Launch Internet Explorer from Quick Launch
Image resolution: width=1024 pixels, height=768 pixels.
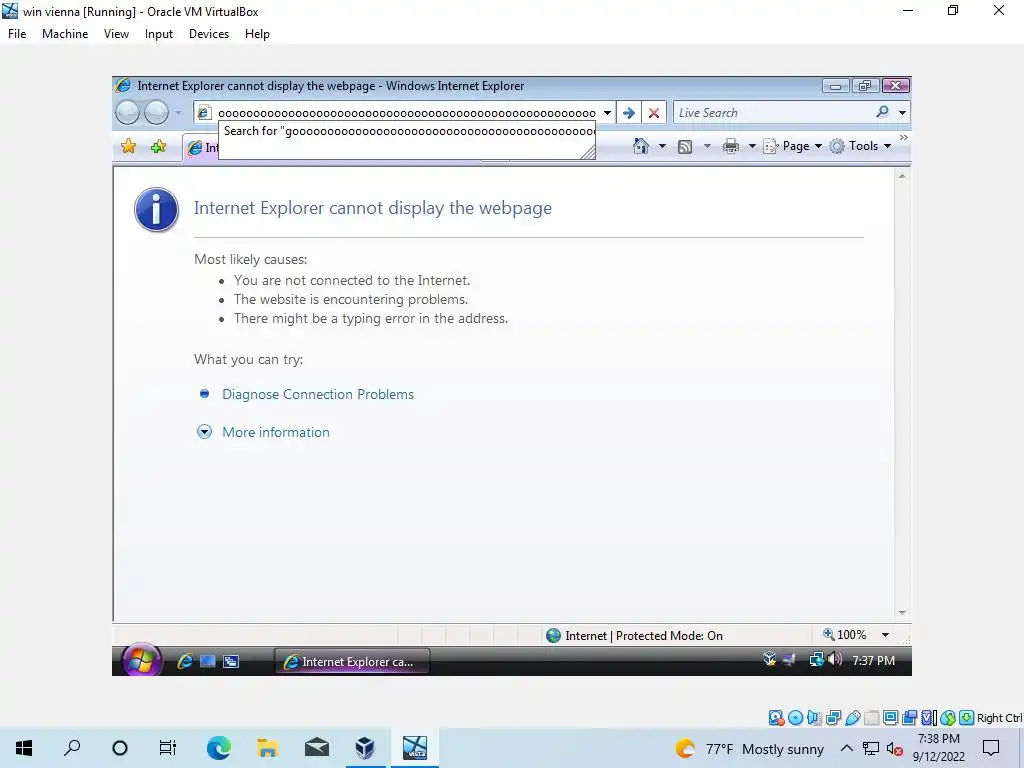coord(185,661)
